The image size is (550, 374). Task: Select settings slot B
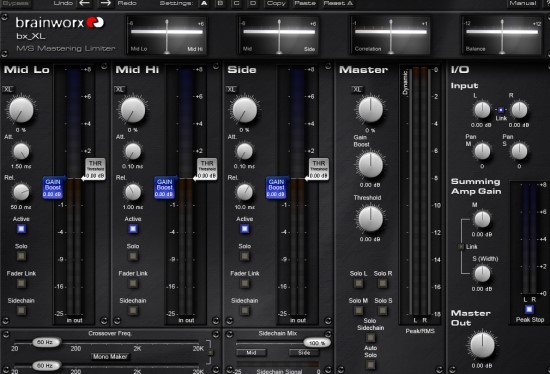click(220, 4)
